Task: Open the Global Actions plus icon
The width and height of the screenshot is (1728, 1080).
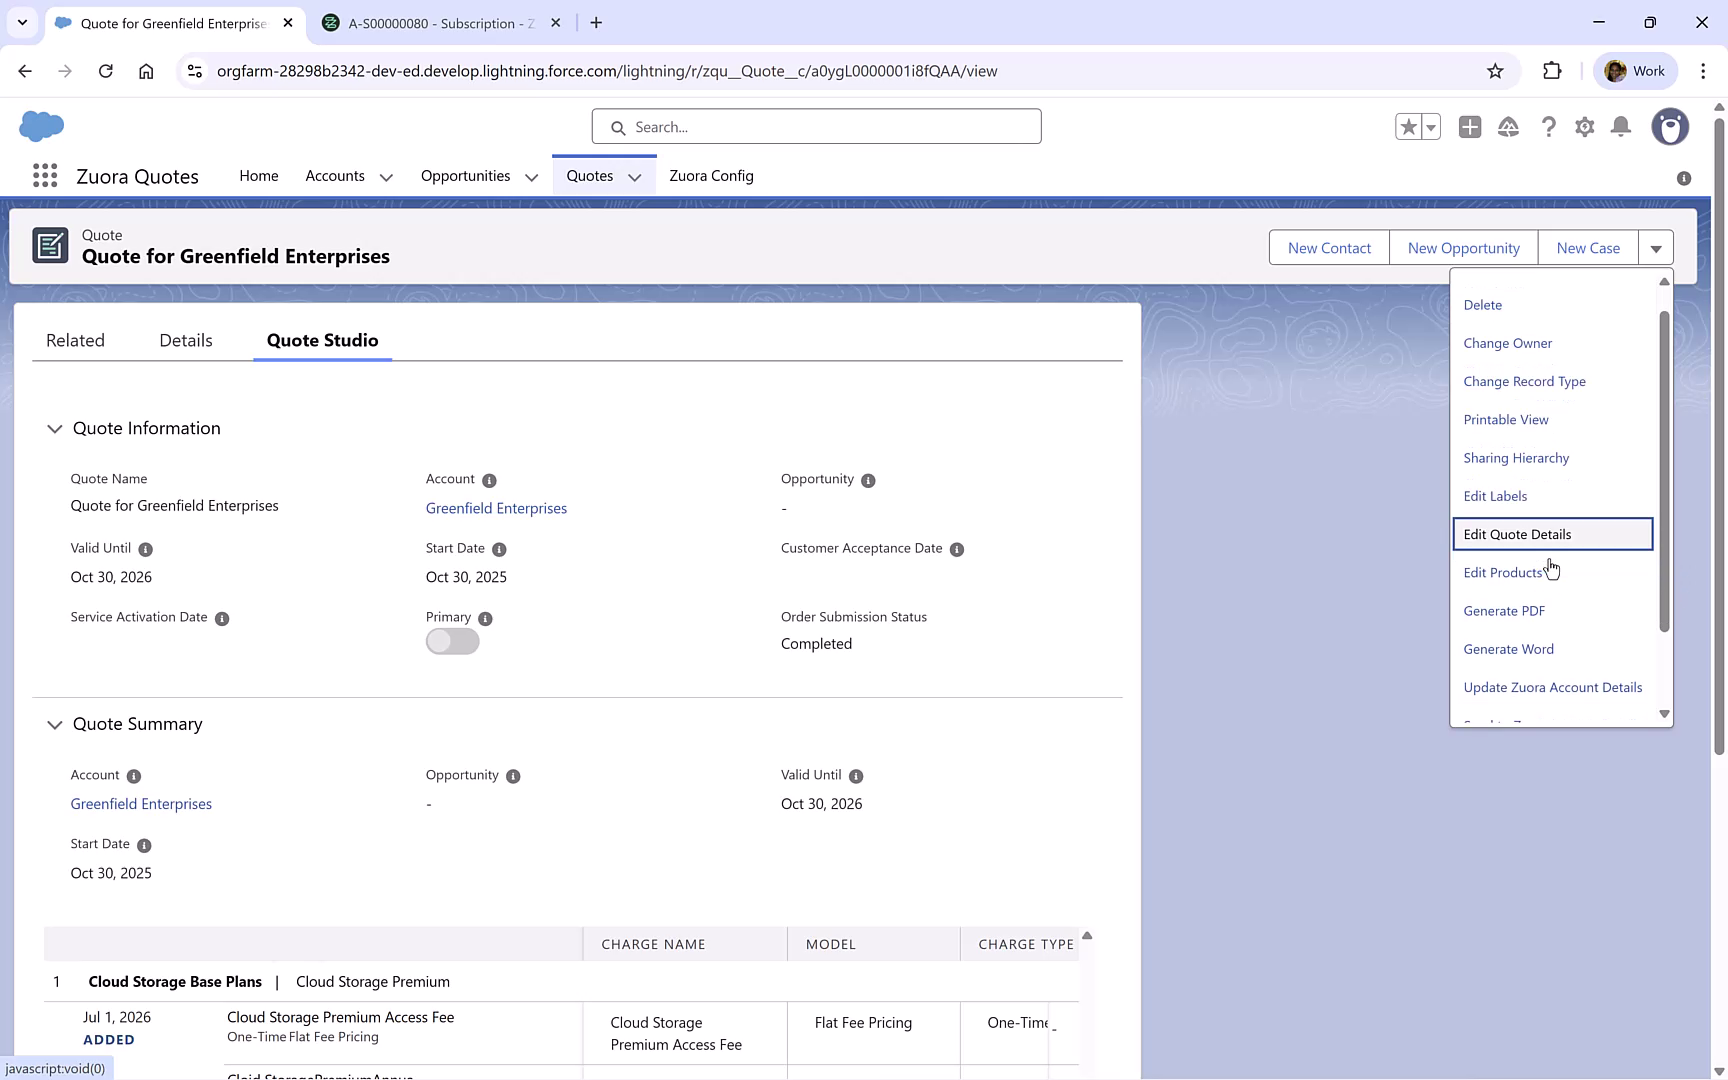Action: point(1470,127)
